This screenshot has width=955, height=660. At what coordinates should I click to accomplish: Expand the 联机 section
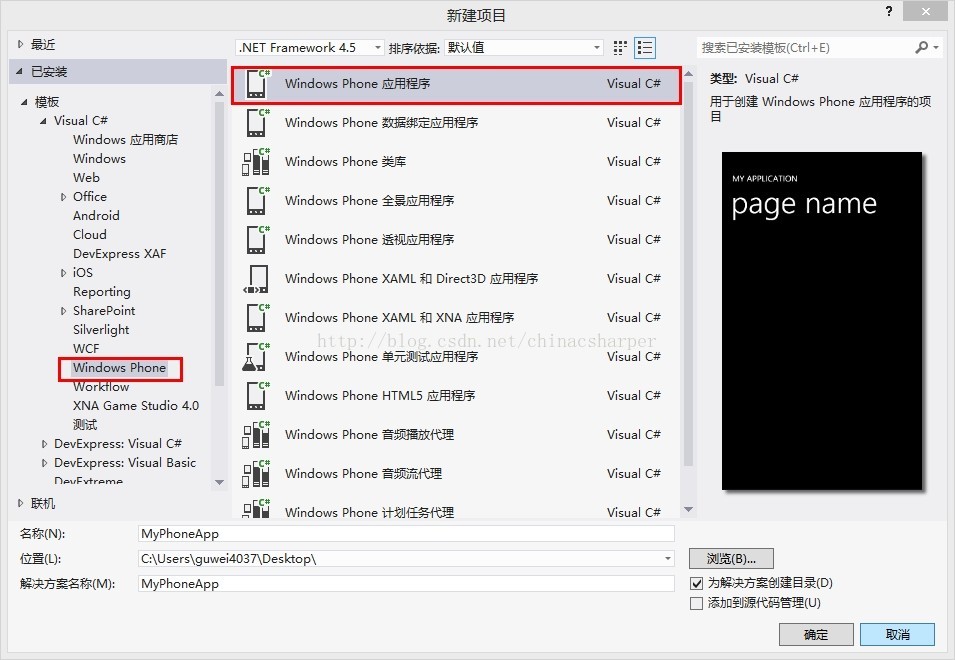click(x=20, y=504)
